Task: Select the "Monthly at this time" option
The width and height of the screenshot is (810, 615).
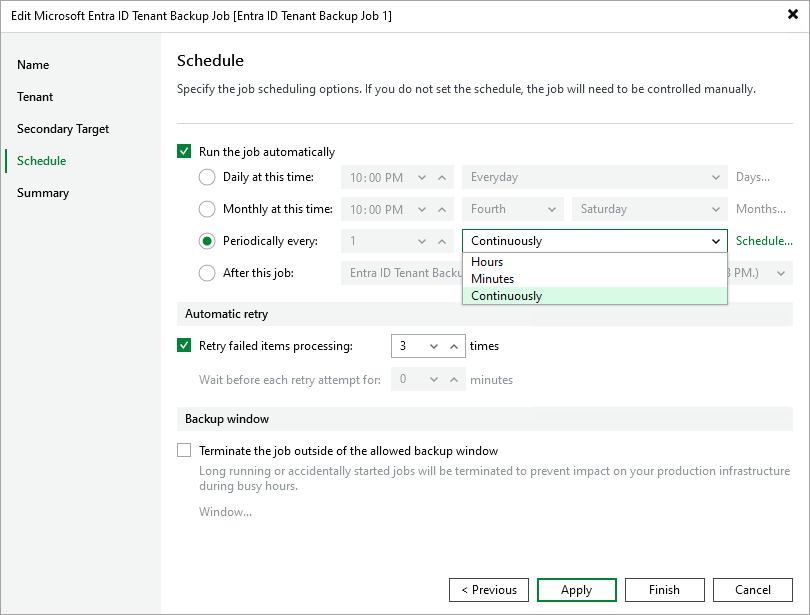Action: click(x=207, y=209)
